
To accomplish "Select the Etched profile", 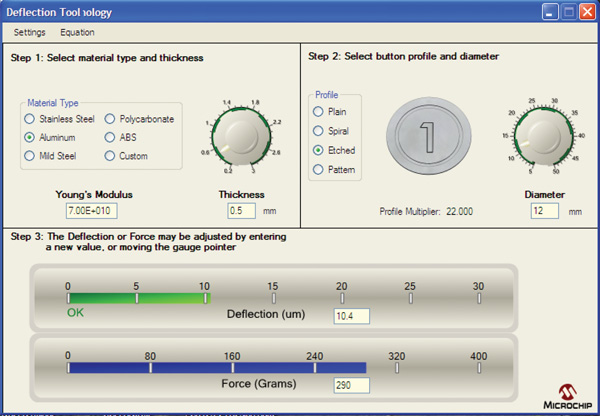I will click(x=318, y=150).
